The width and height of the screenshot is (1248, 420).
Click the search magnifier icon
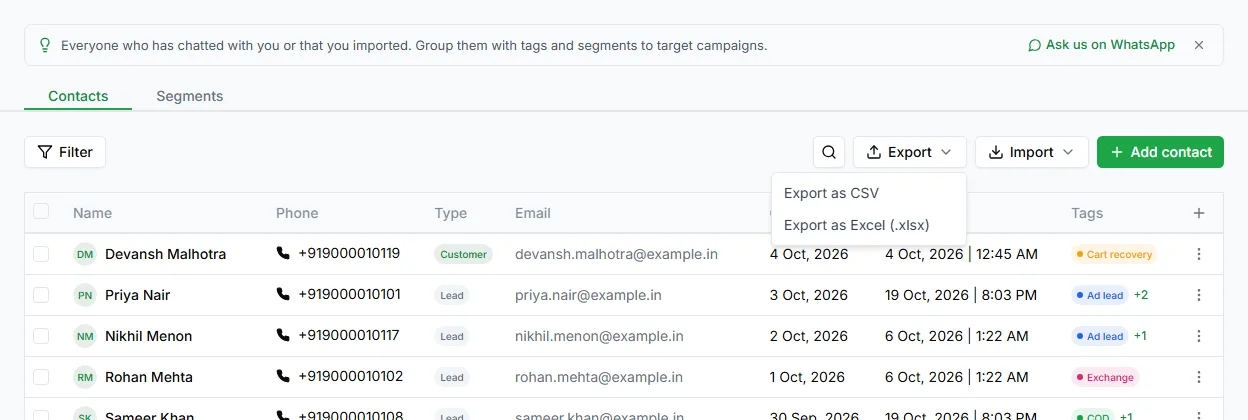pos(829,152)
